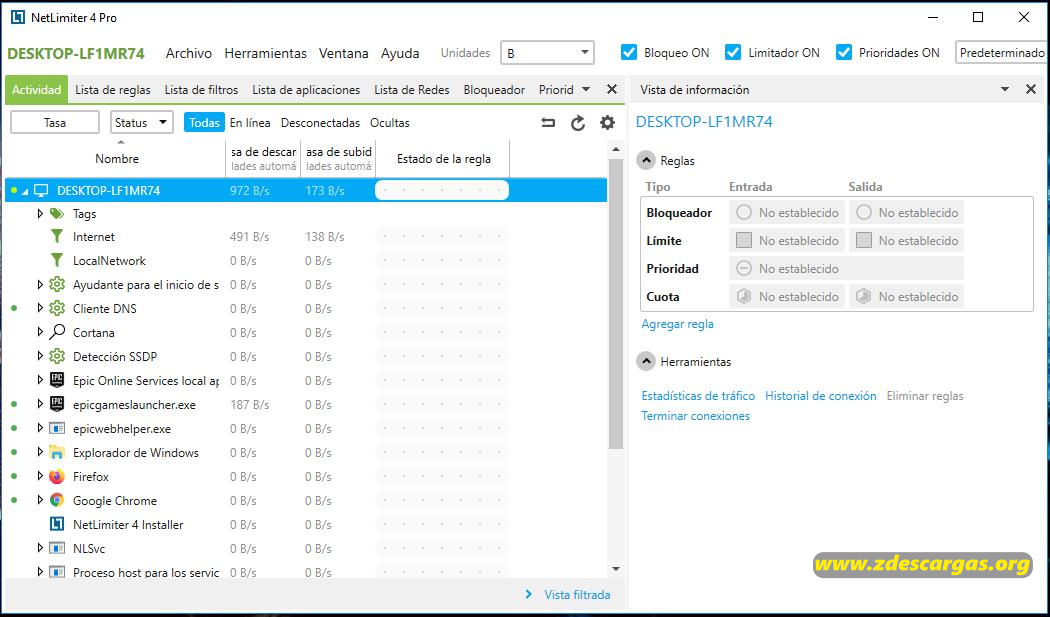Select the En línea filter

(x=250, y=123)
